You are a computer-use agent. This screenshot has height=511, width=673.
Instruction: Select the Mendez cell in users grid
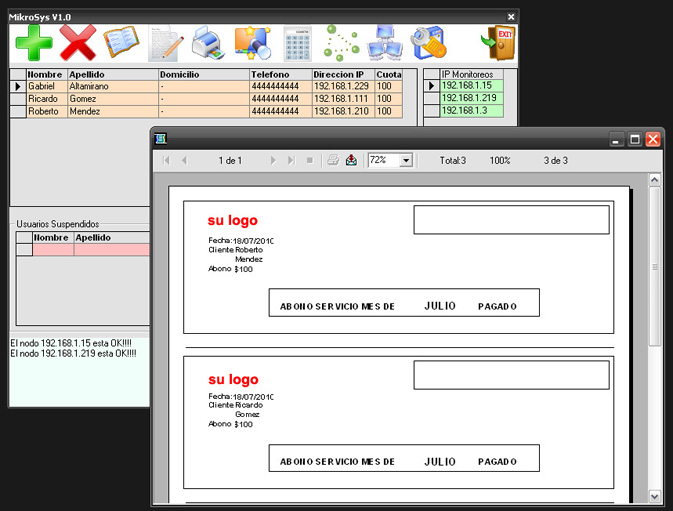(x=113, y=112)
